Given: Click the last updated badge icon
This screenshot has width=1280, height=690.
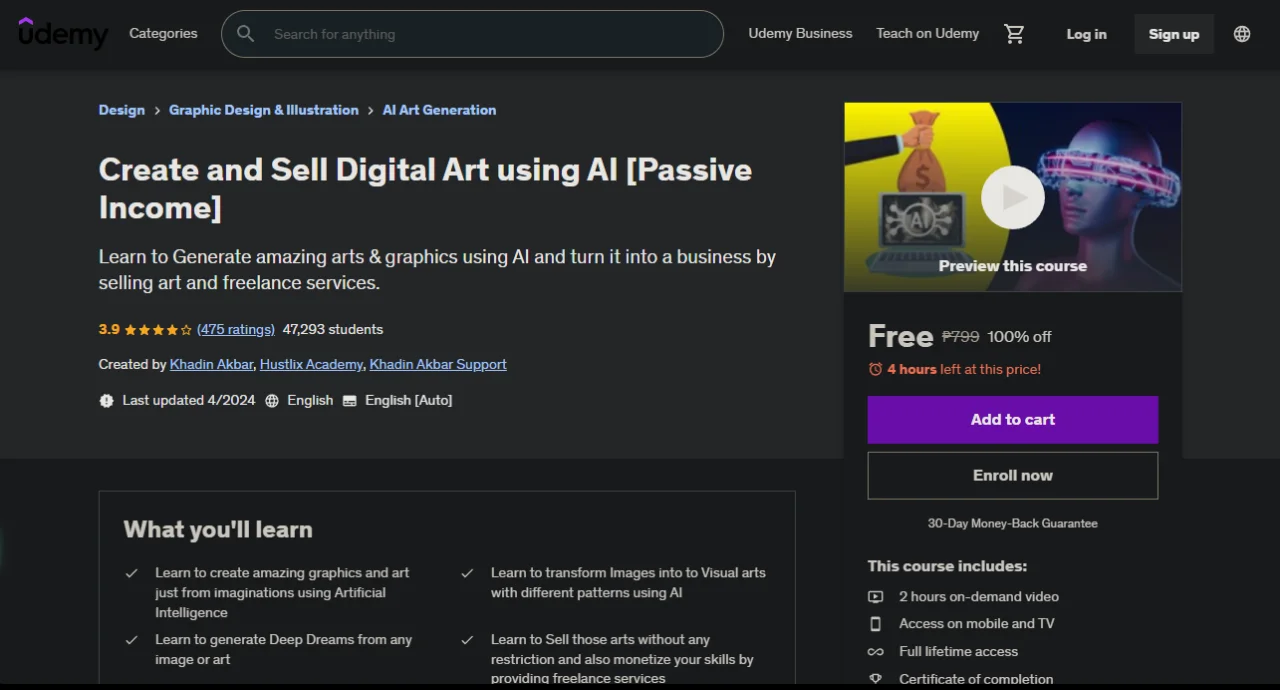Looking at the screenshot, I should pos(107,400).
